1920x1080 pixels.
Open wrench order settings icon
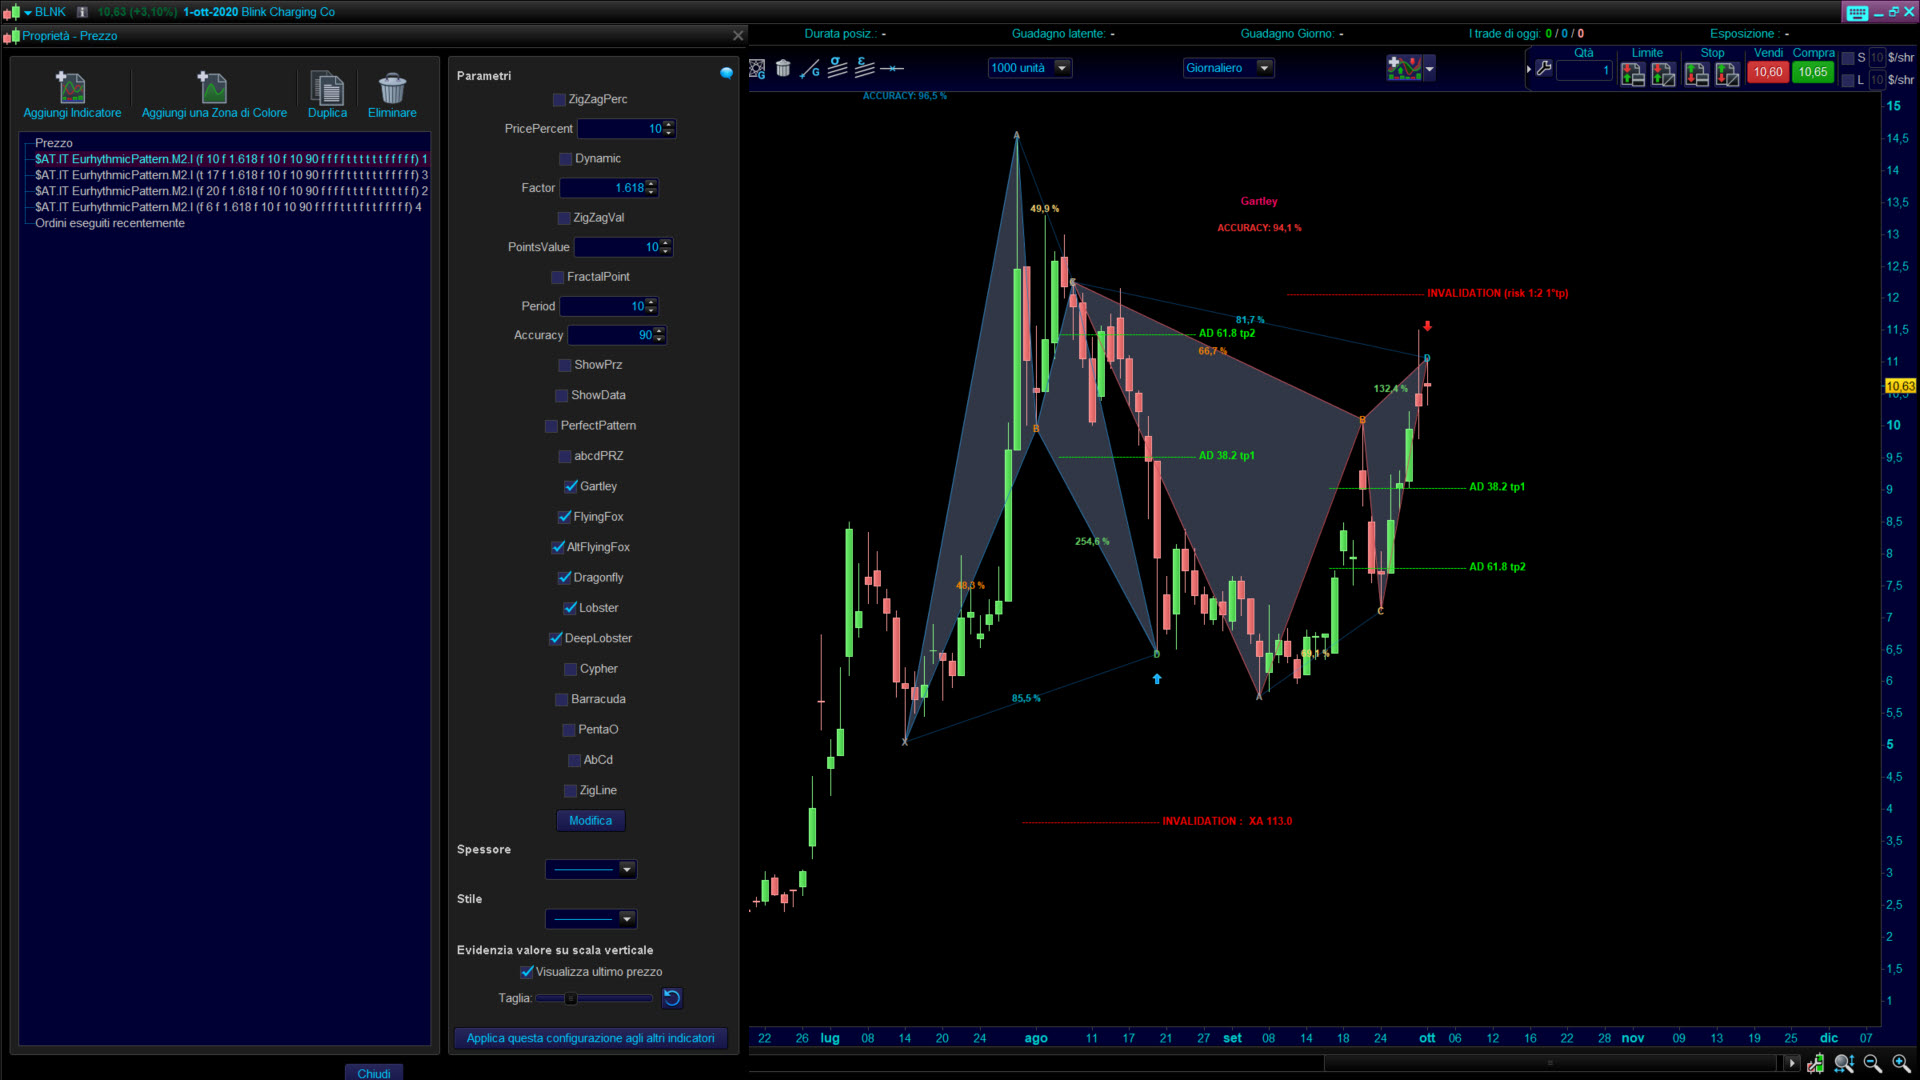pos(1544,69)
